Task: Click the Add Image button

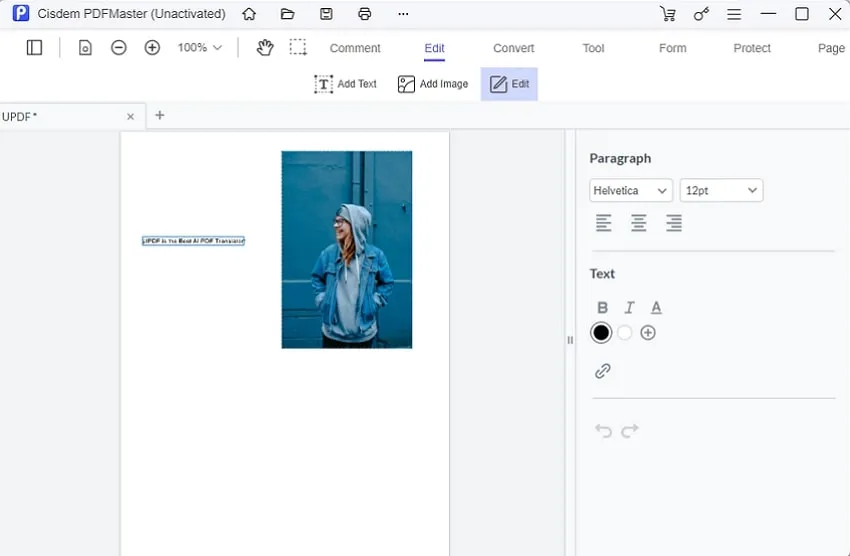Action: [x=432, y=84]
